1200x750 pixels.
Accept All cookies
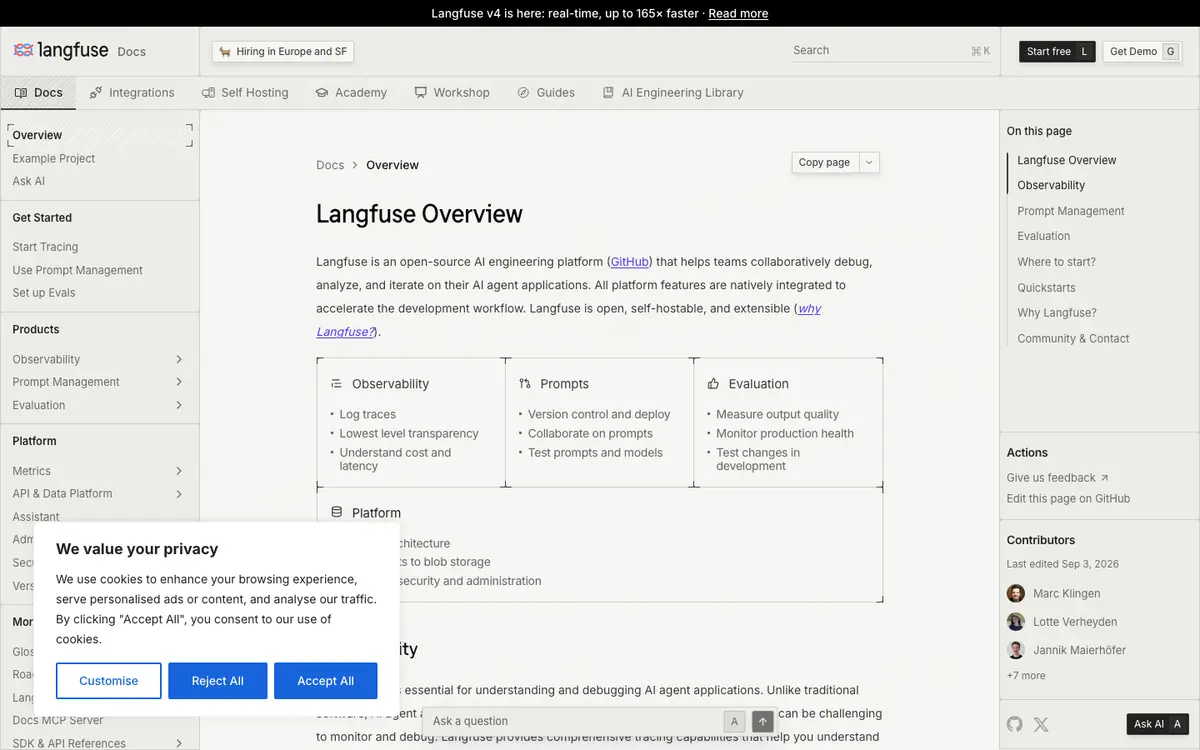pos(326,681)
